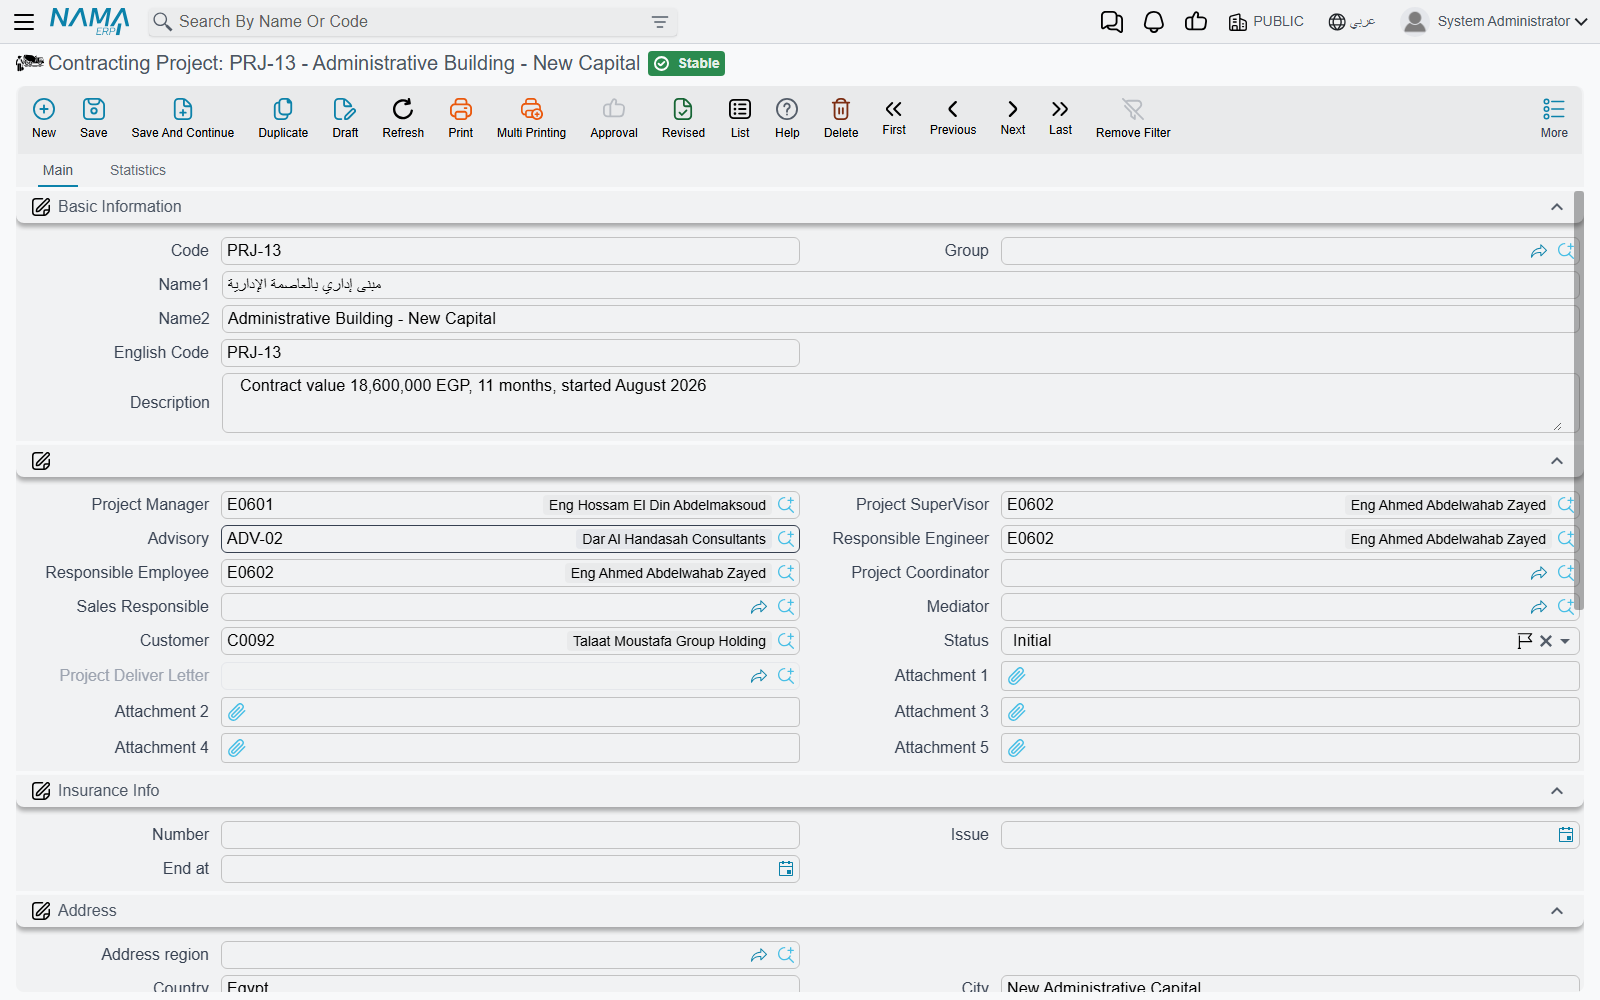
Task: Save the project record
Action: pos(94,118)
